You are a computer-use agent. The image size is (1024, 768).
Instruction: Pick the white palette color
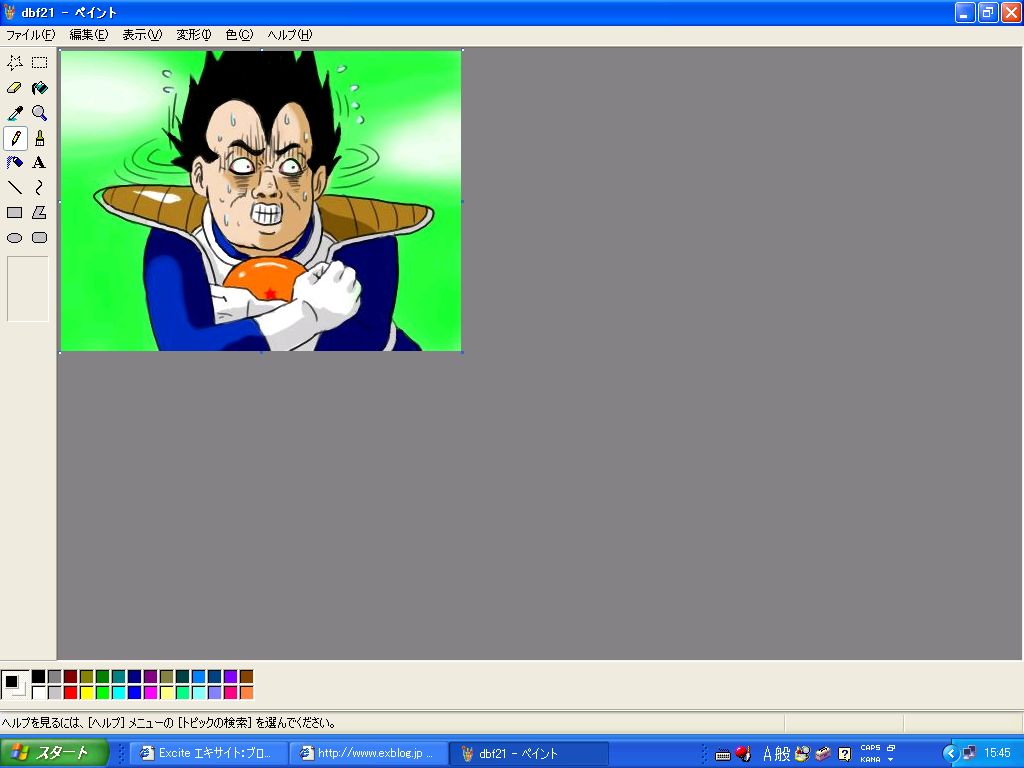(39, 692)
